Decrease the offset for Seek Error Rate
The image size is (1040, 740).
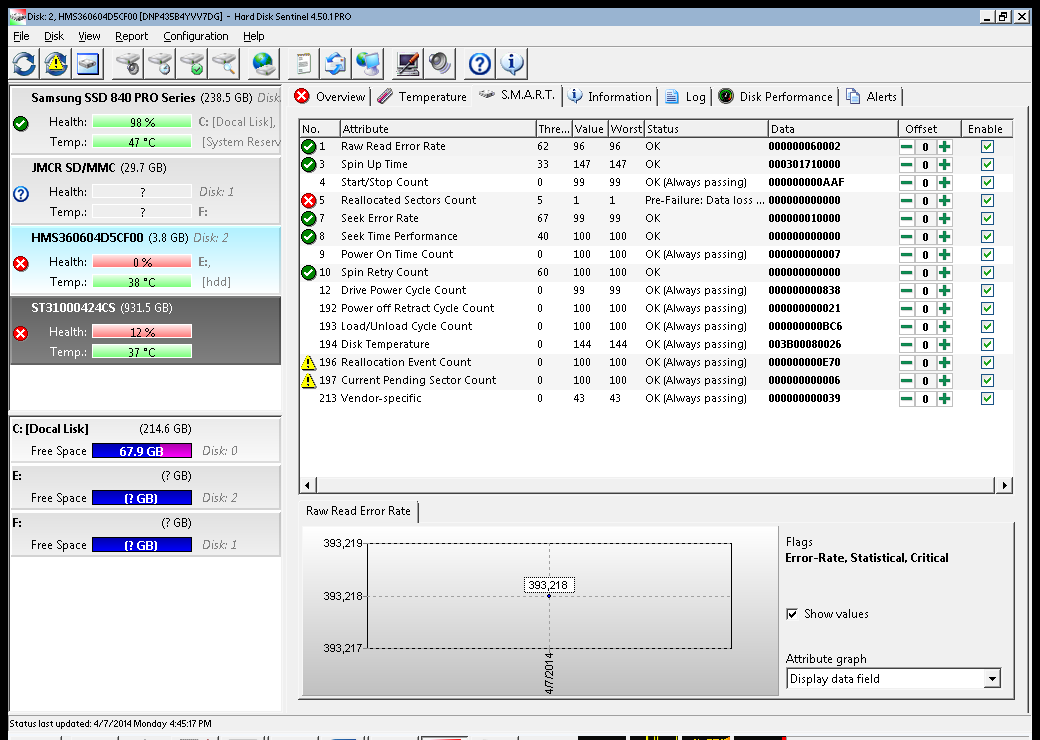click(906, 218)
